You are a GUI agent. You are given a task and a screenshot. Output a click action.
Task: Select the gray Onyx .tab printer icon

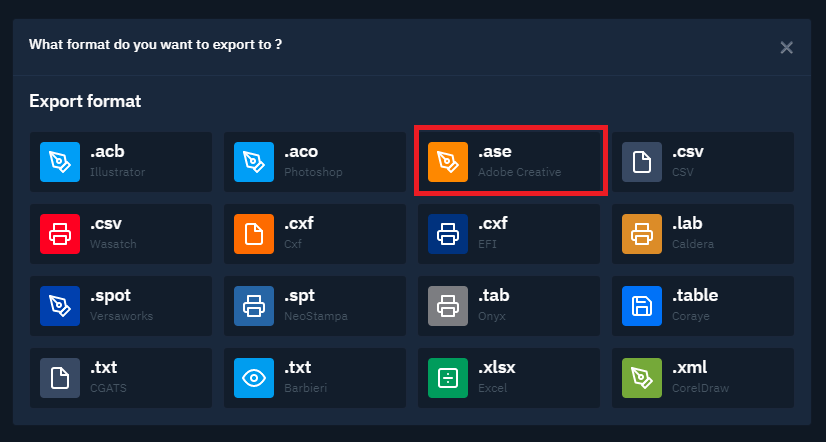[x=448, y=306]
